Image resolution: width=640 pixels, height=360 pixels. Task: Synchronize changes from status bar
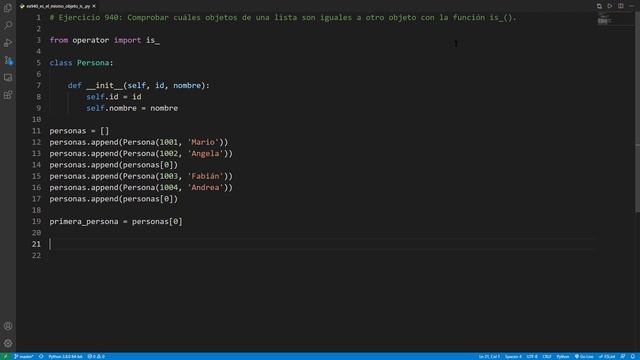pyautogui.click(x=41, y=356)
